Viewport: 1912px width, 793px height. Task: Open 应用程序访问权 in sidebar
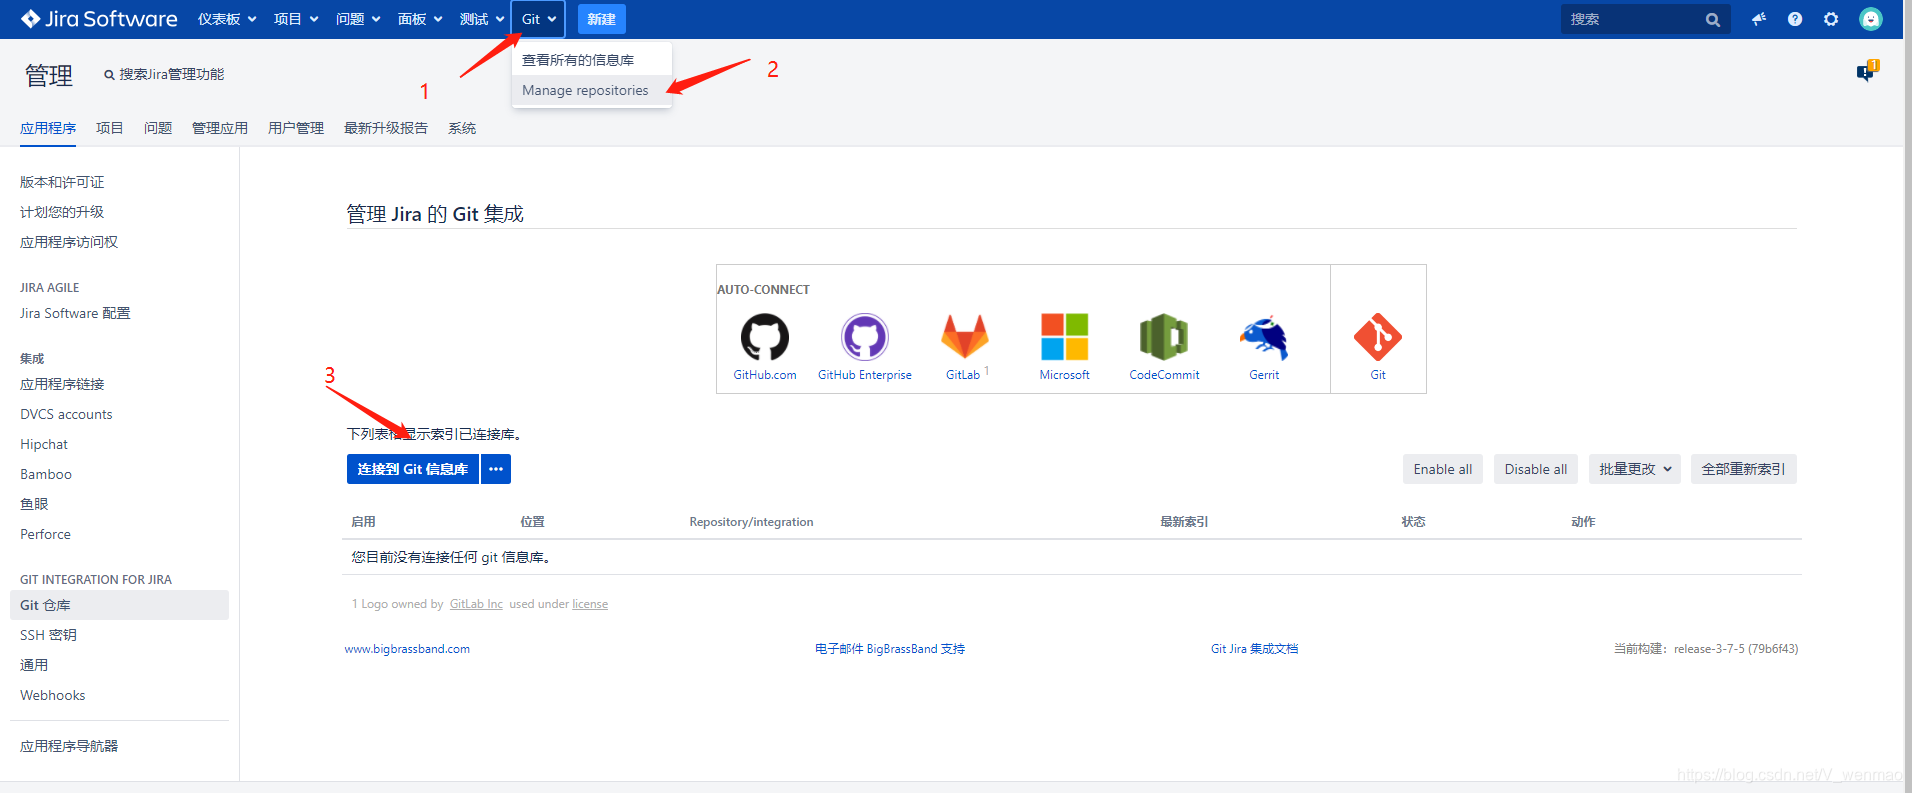[69, 242]
